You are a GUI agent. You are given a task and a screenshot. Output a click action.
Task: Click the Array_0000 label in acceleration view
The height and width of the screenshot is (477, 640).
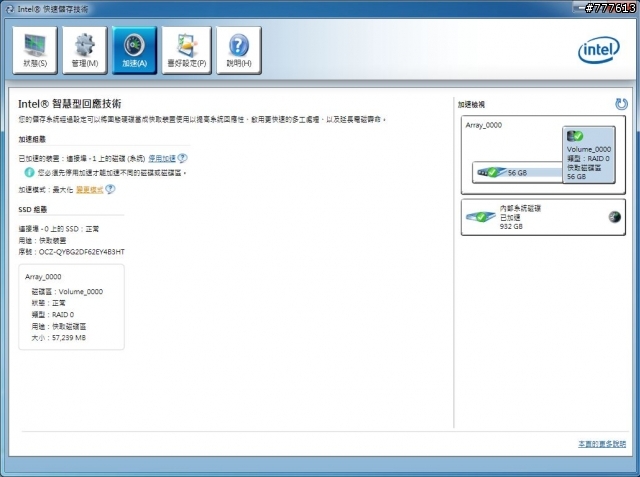(x=484, y=125)
